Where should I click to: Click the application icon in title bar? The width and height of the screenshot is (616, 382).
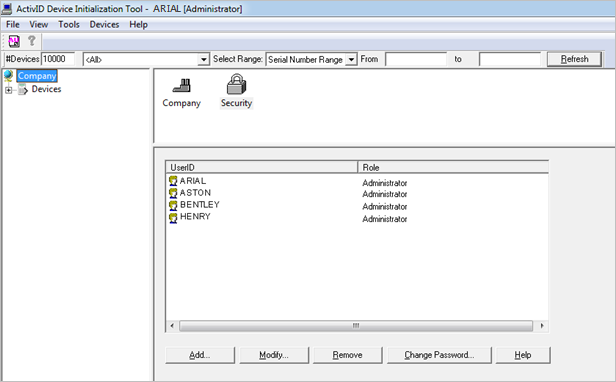click(7, 8)
